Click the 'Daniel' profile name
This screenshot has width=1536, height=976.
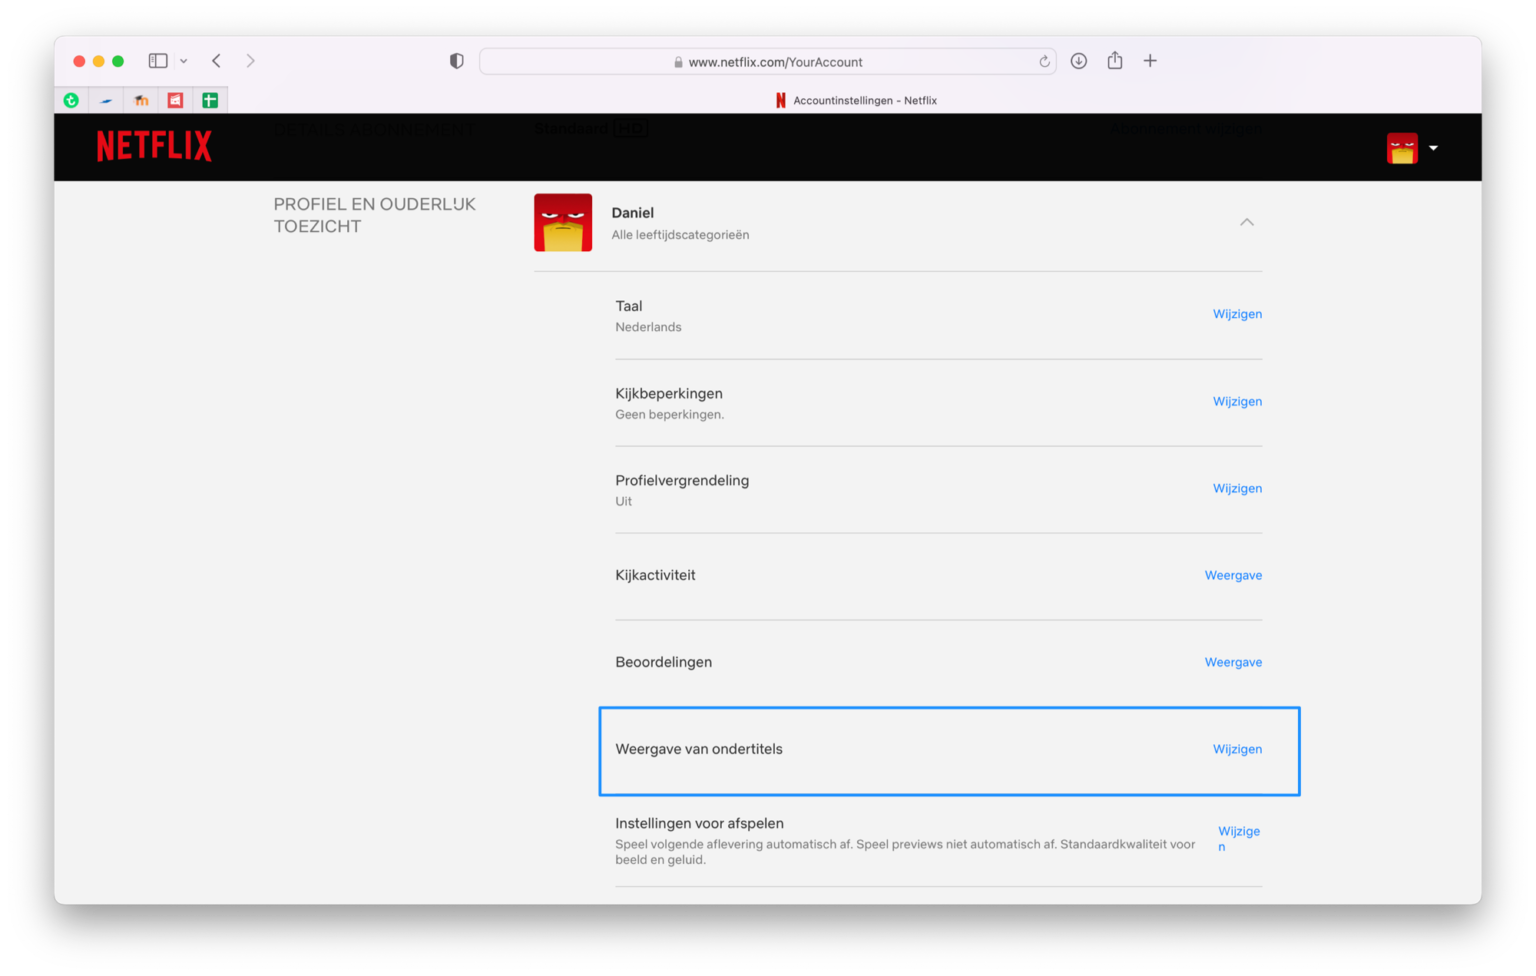click(x=633, y=213)
